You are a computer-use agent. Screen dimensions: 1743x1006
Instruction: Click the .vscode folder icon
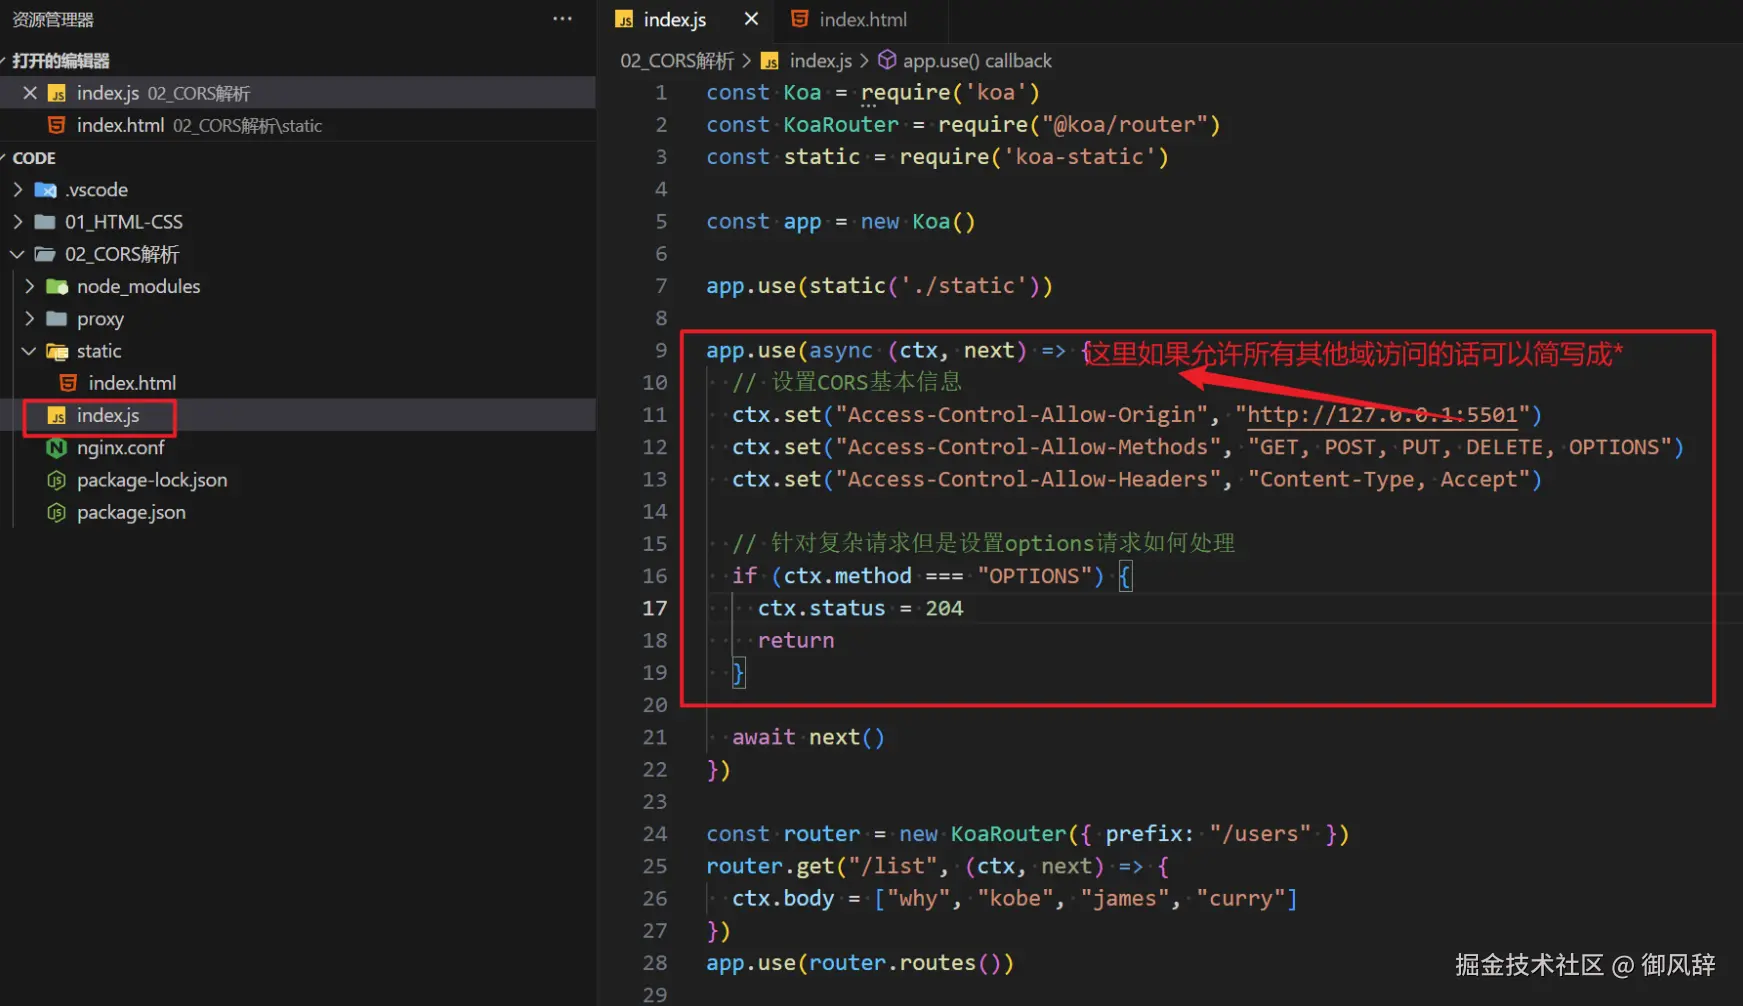[x=45, y=190]
